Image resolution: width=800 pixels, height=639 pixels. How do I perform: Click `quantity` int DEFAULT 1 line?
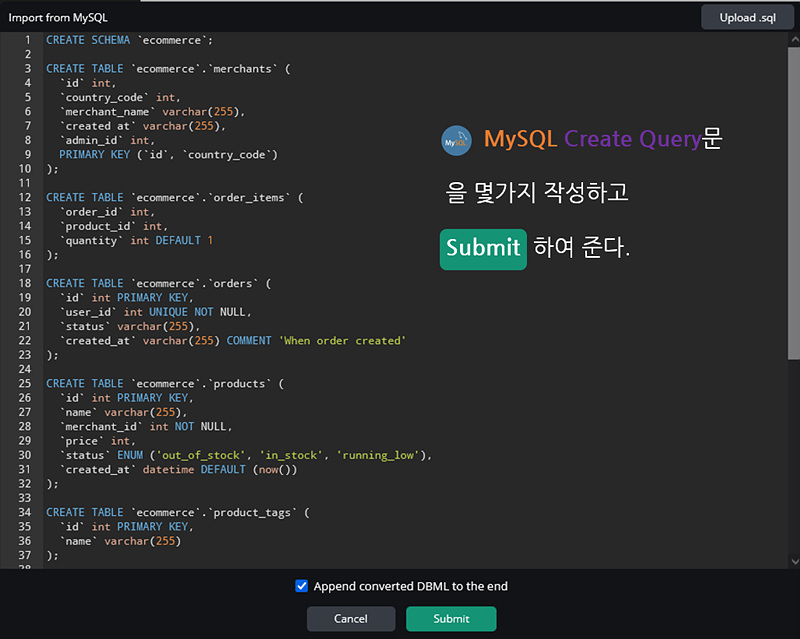[x=136, y=240]
